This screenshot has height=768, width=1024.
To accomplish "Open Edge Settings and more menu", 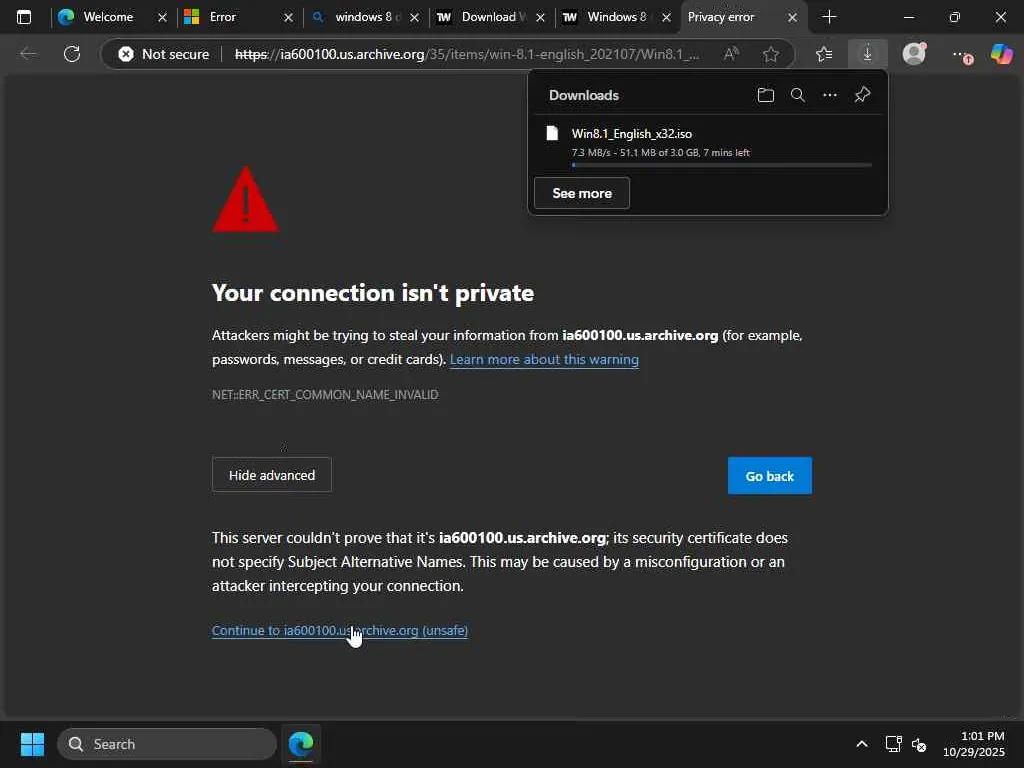I will (959, 54).
